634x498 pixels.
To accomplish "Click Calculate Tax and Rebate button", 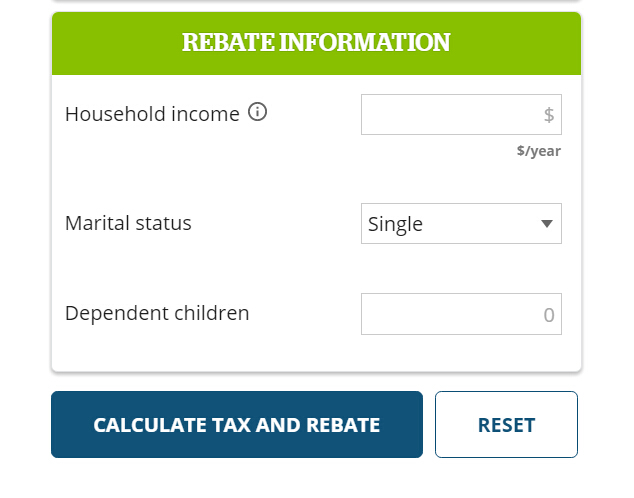I will point(237,424).
